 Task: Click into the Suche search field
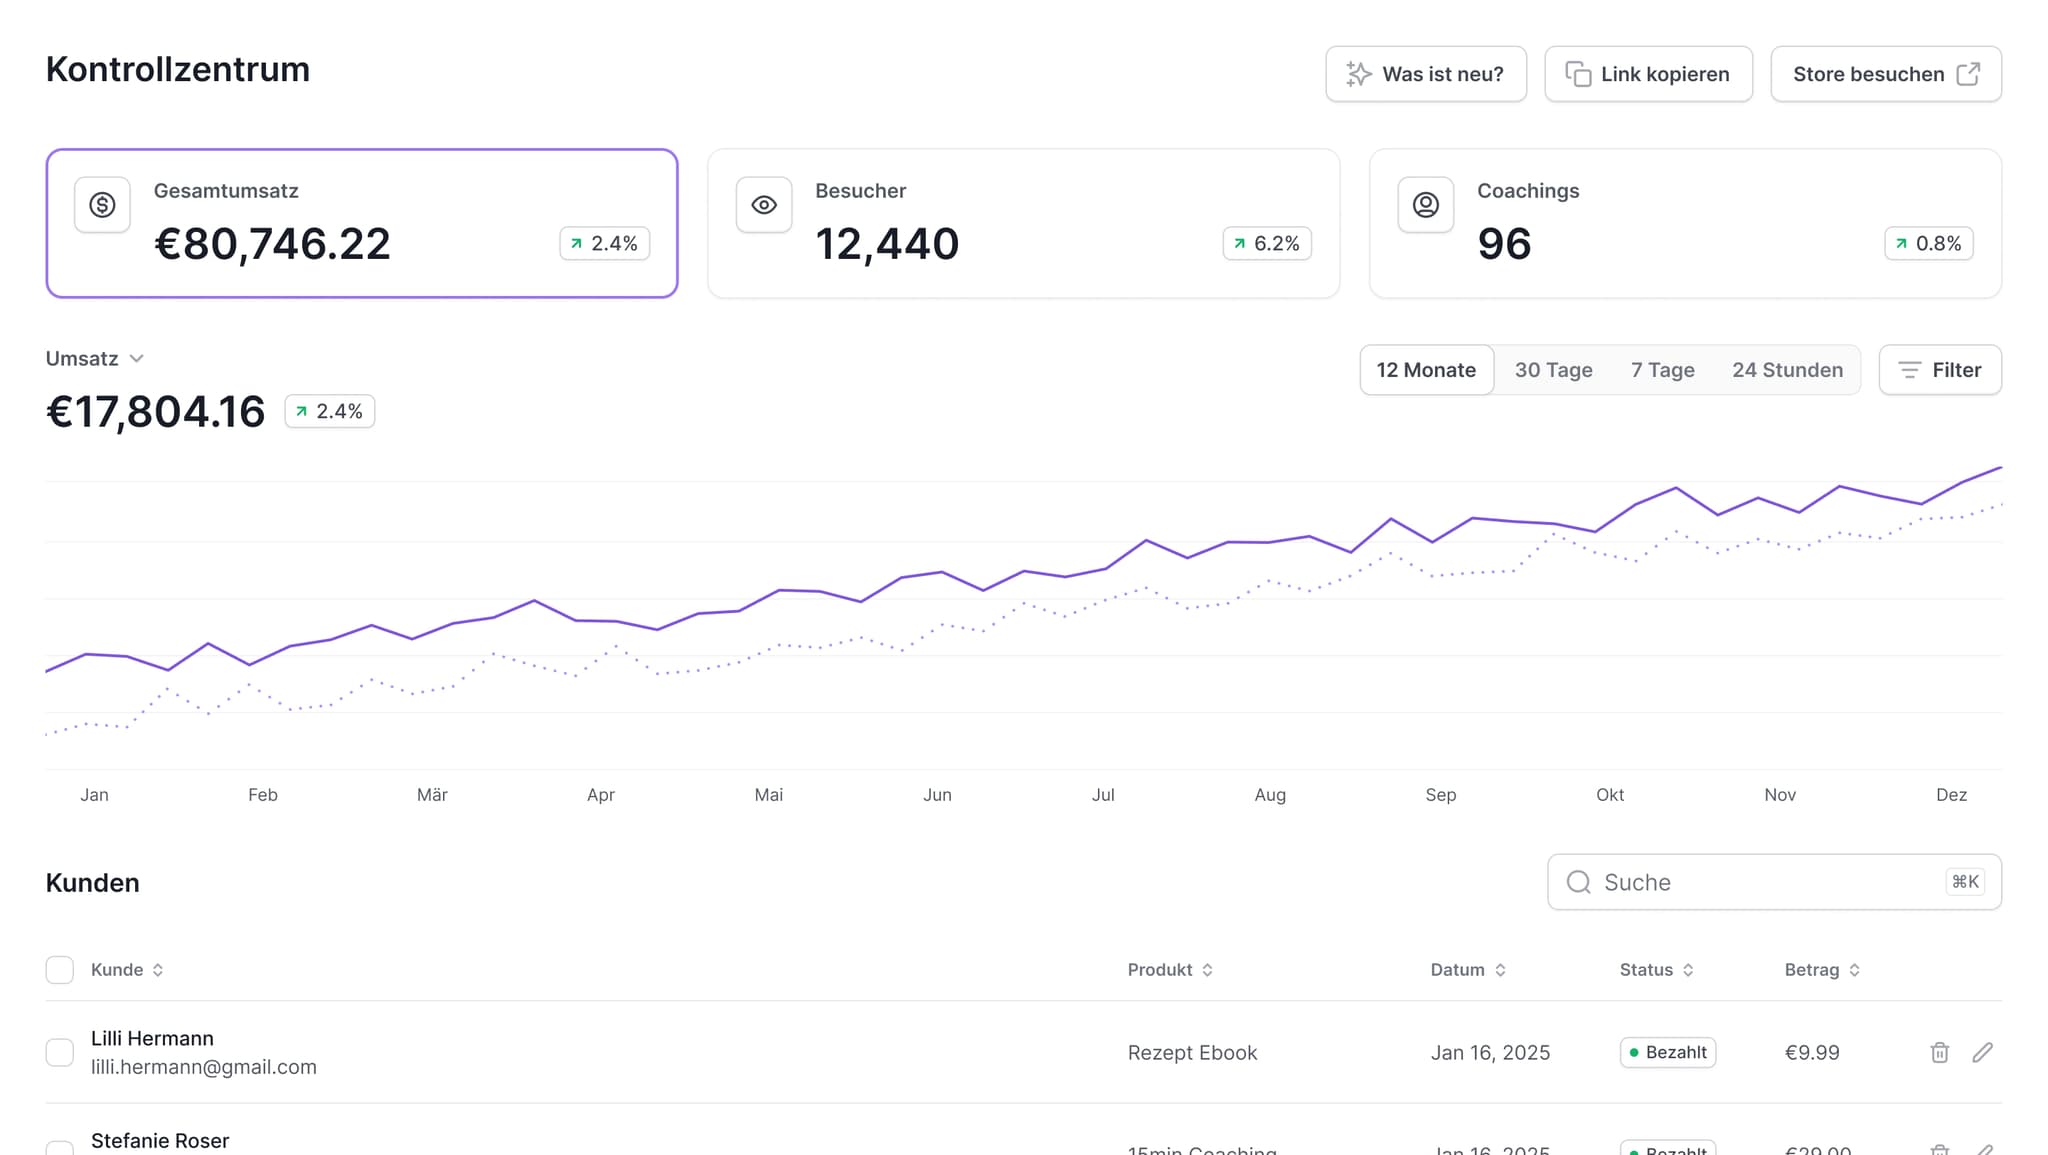click(x=1760, y=882)
